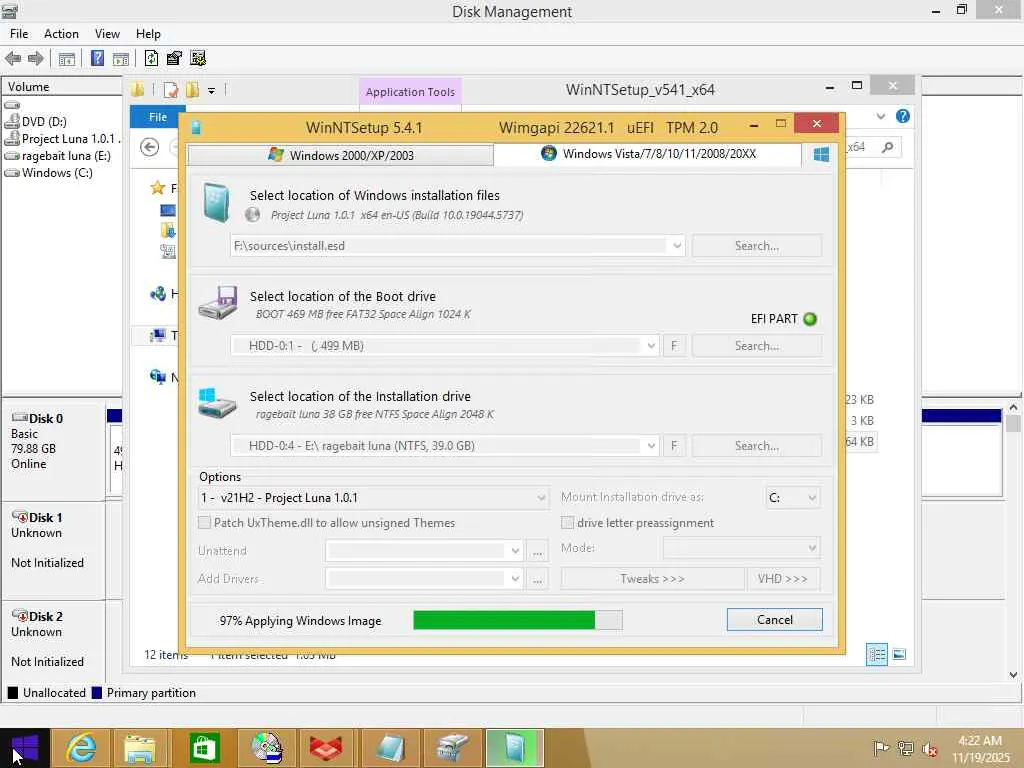The width and height of the screenshot is (1024, 768).
Task: Select the ragebait luna (E:) volume
Action: click(57, 156)
